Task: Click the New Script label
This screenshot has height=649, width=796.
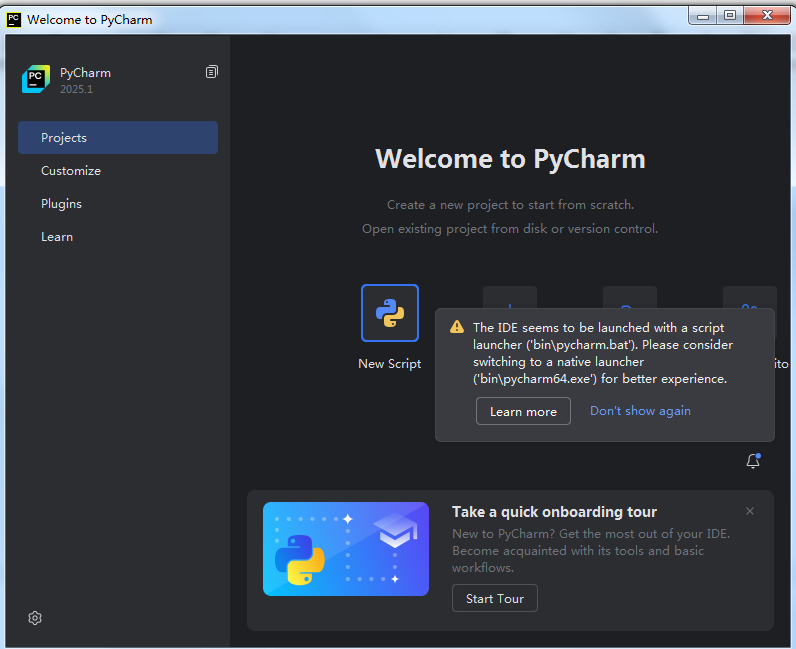Action: click(390, 364)
